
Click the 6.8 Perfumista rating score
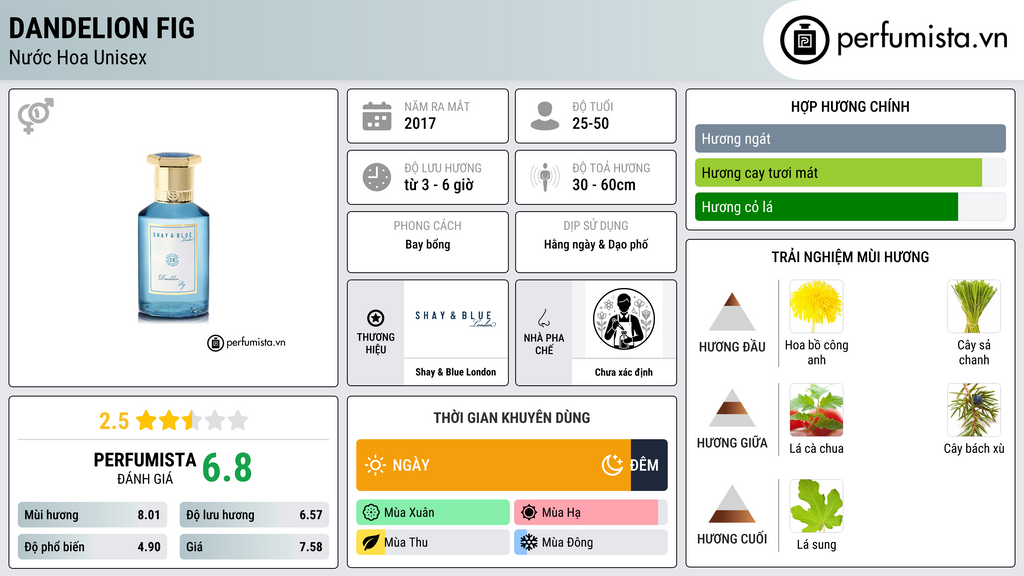[x=227, y=468]
